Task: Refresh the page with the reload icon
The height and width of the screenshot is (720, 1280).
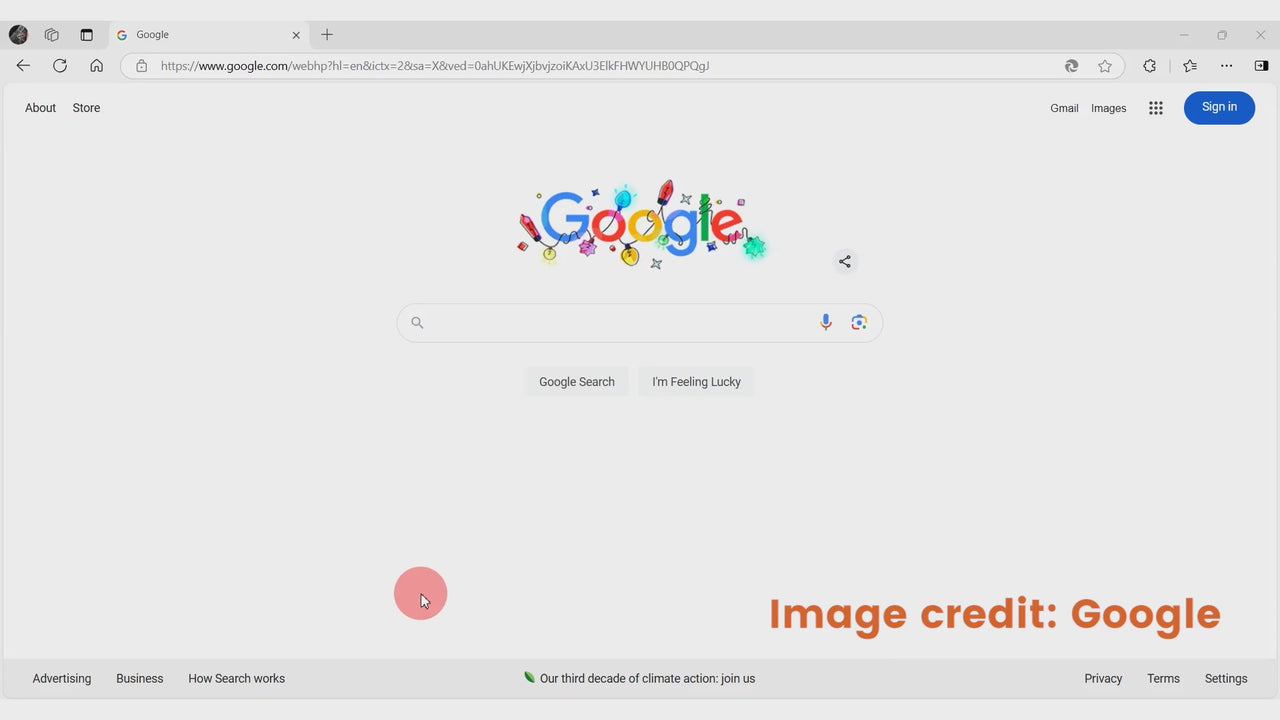Action: (60, 66)
